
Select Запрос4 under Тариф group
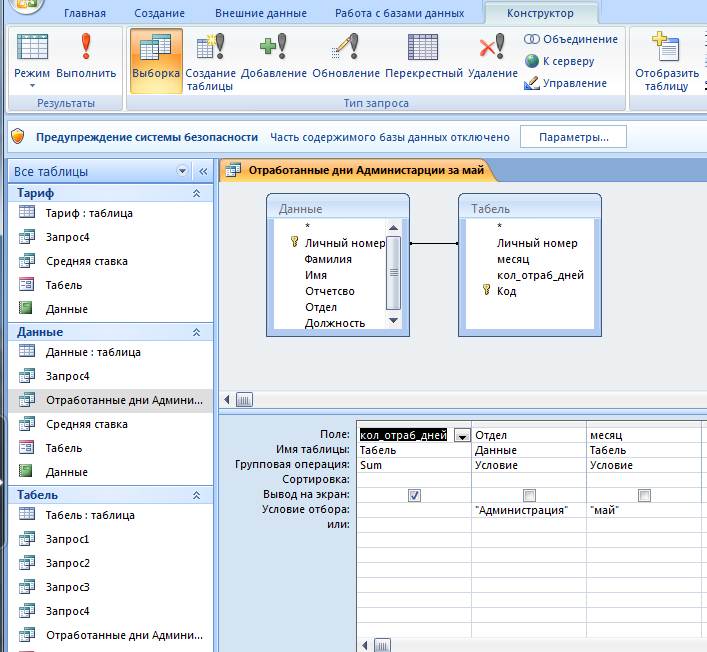(110, 237)
